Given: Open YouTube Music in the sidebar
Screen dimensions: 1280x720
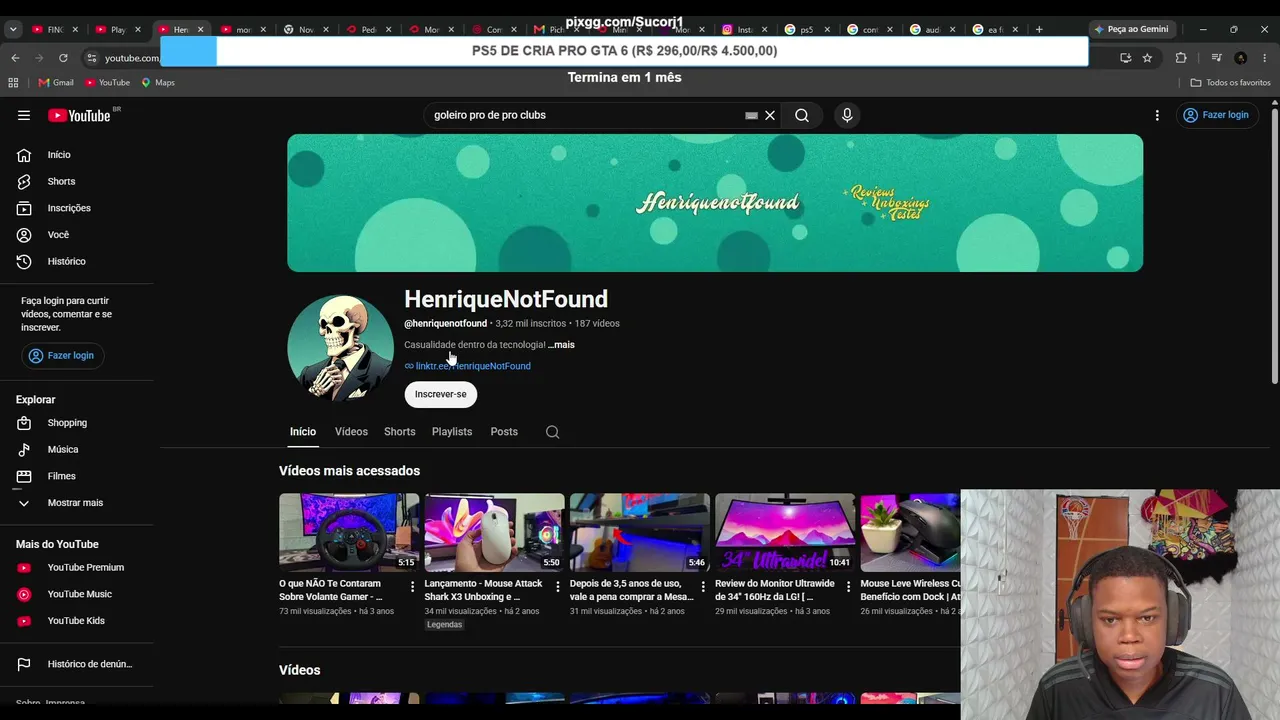Looking at the screenshot, I should coord(78,594).
